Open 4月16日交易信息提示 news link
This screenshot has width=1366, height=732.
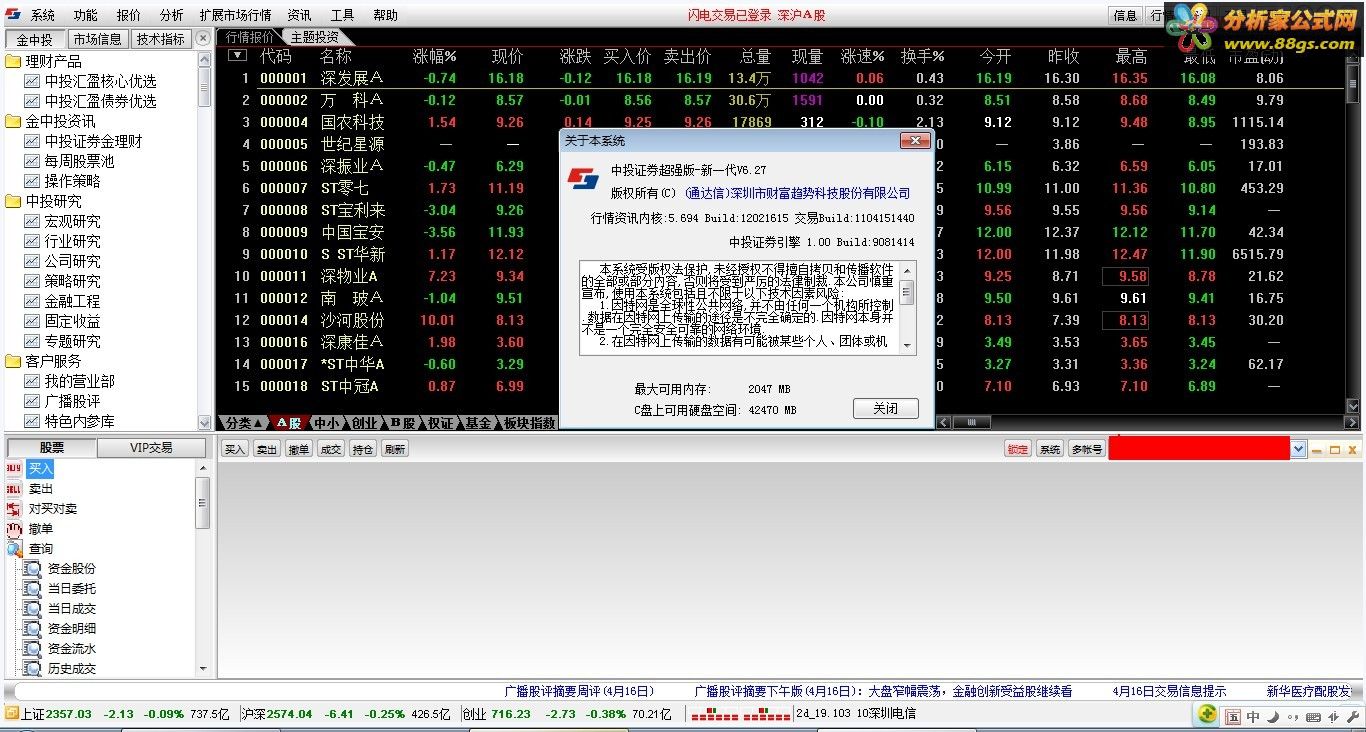pos(1169,691)
